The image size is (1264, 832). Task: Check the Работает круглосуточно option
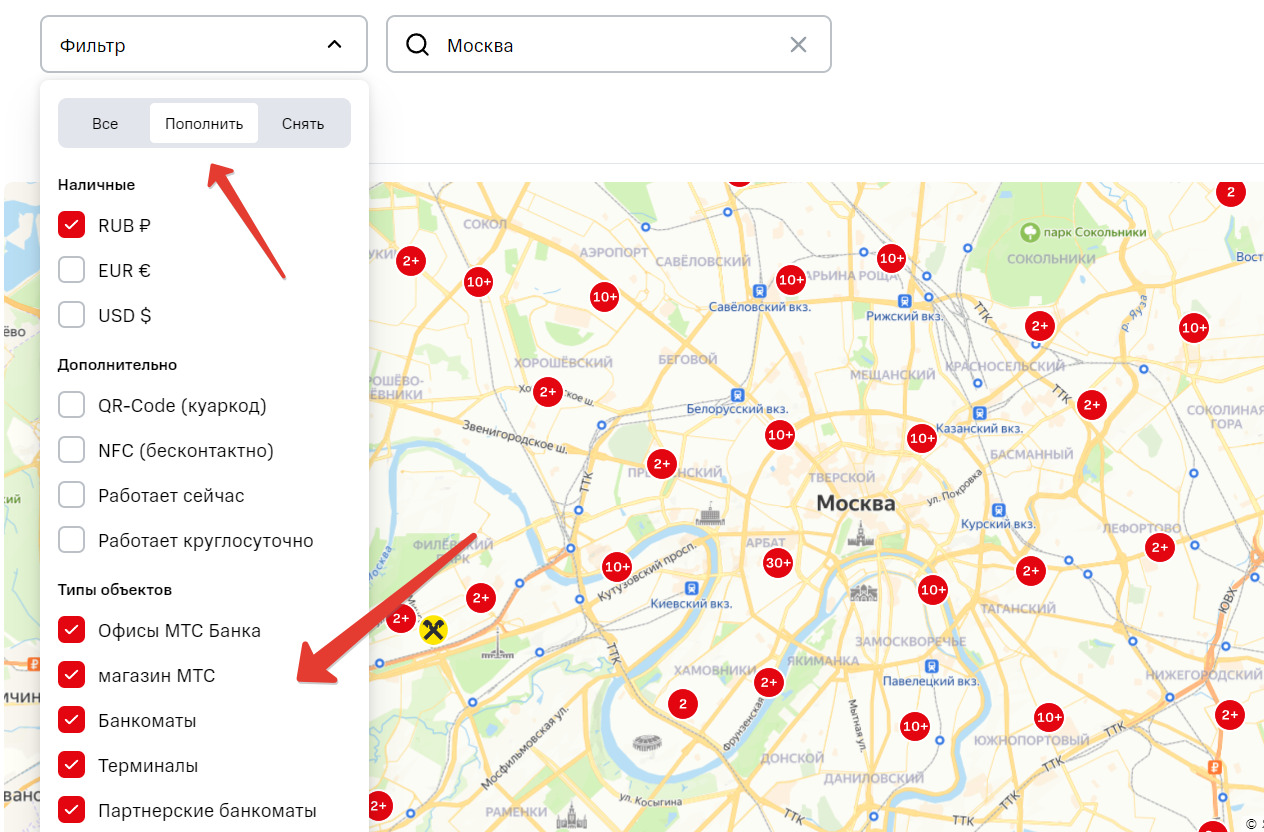click(71, 541)
